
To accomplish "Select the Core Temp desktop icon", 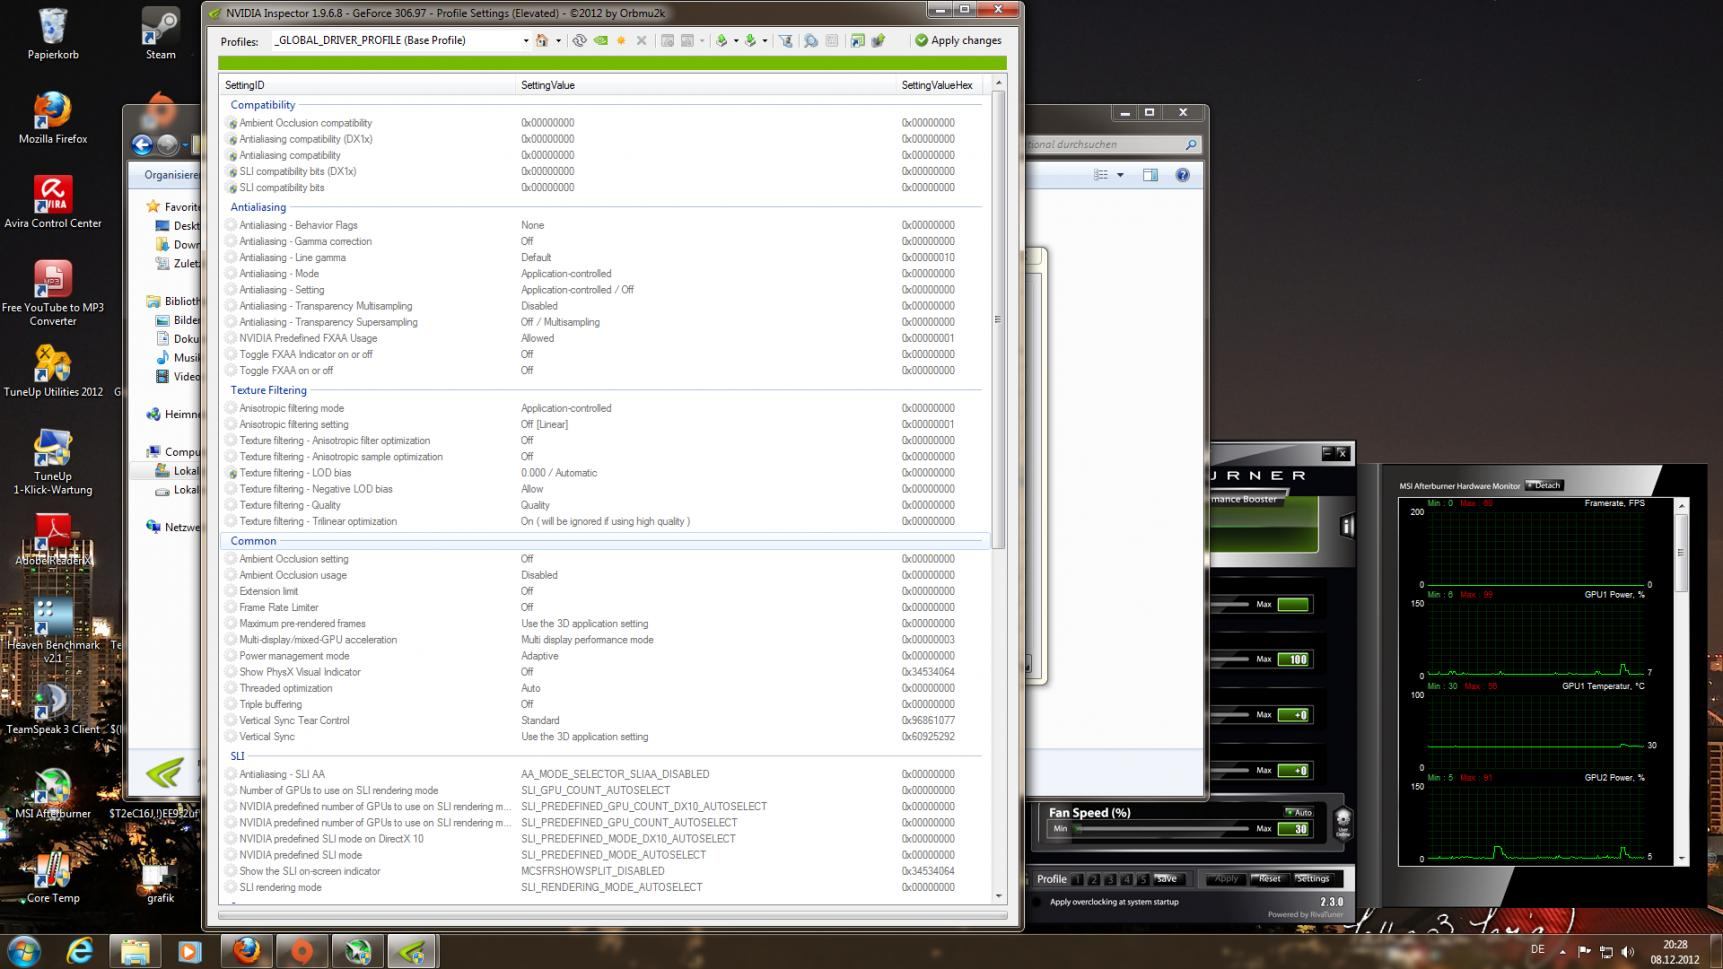I will [53, 877].
